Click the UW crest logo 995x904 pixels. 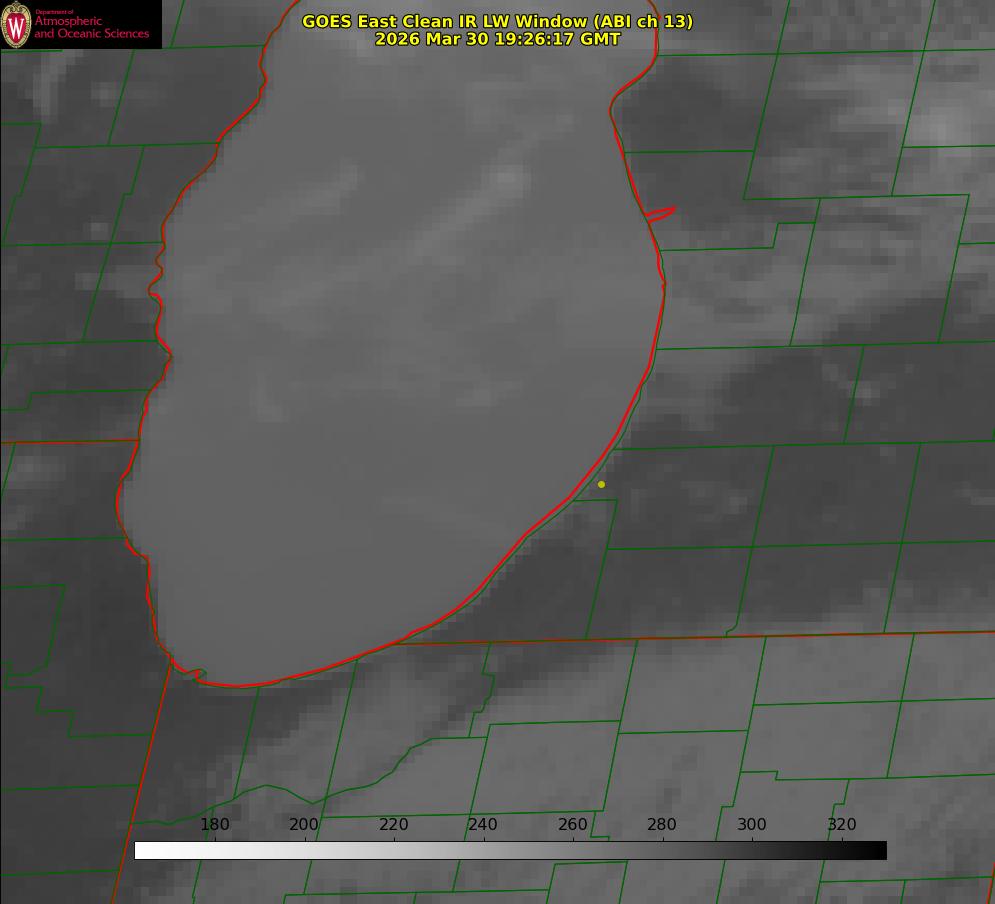[x=16, y=25]
